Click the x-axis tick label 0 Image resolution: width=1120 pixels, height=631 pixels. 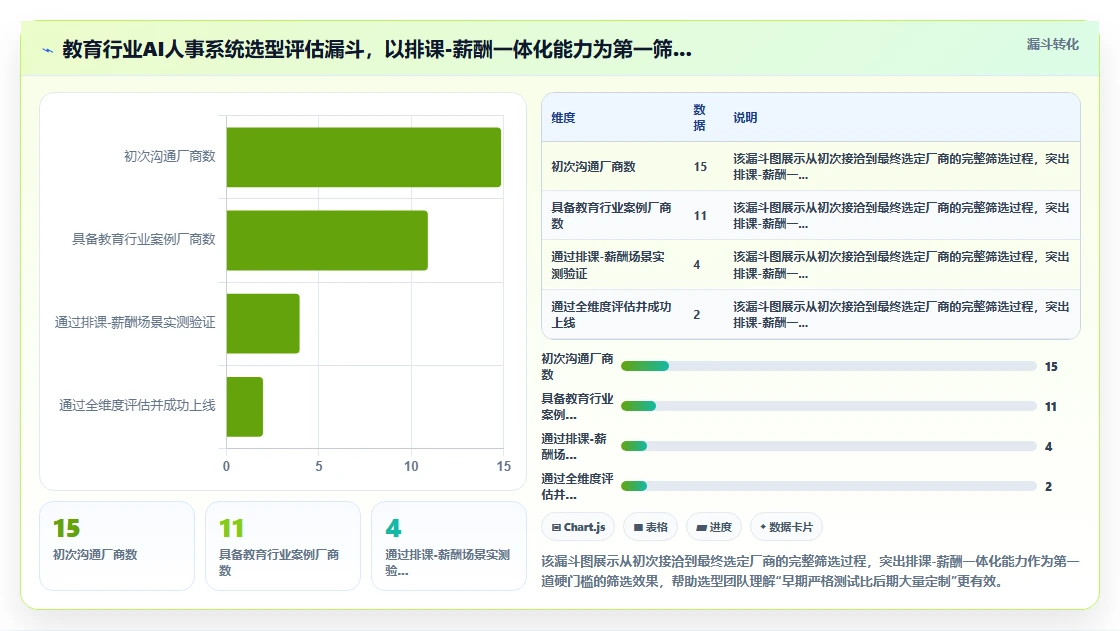[226, 466]
